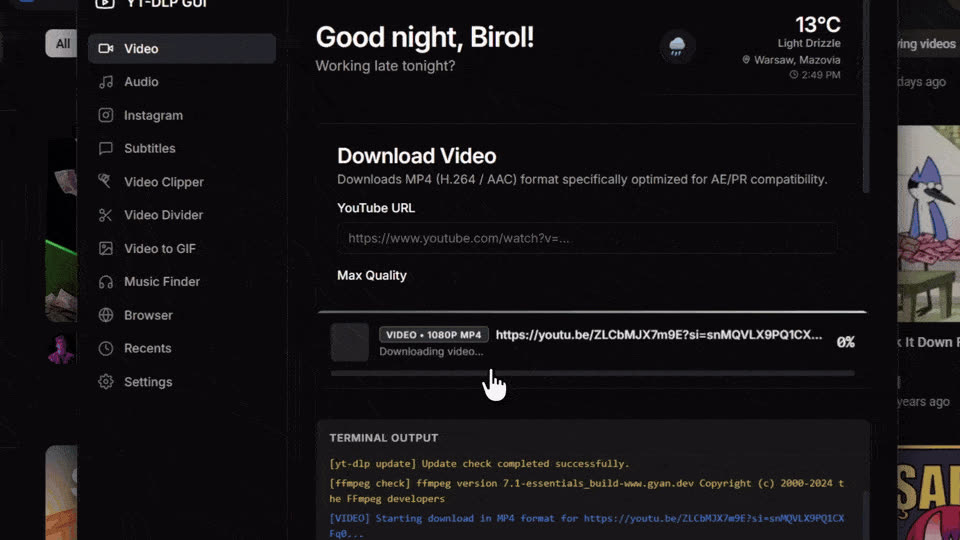
Task: Click the green video thumbnail in background window
Action: (x=61, y=230)
